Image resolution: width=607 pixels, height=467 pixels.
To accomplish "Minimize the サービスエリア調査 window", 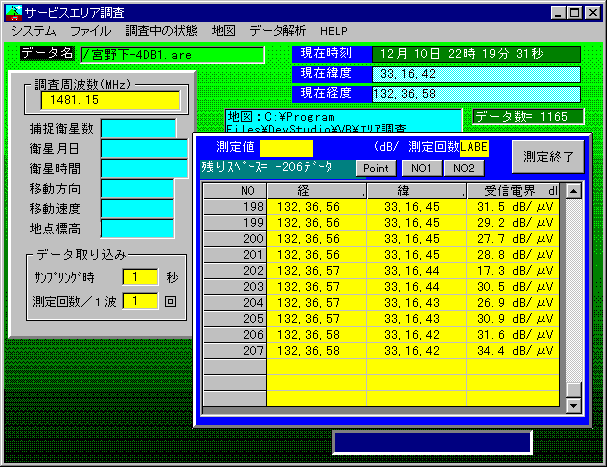I will point(558,13).
